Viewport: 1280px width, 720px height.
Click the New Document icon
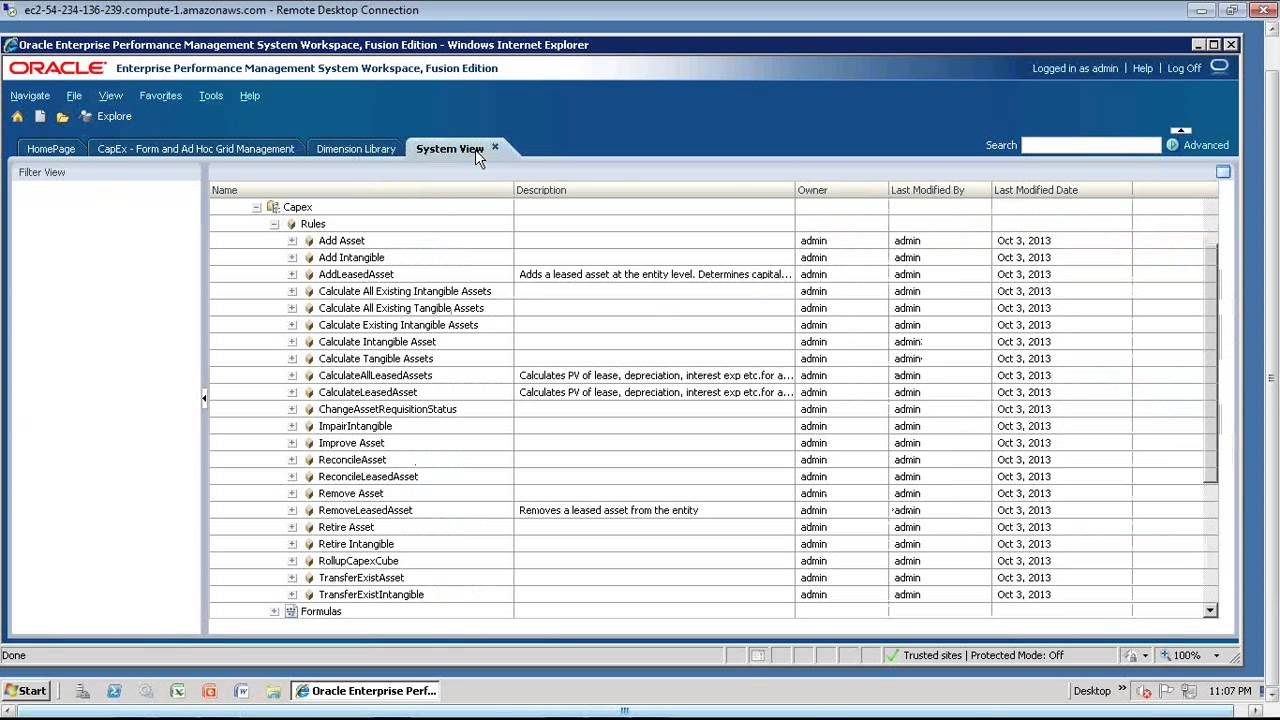point(40,116)
